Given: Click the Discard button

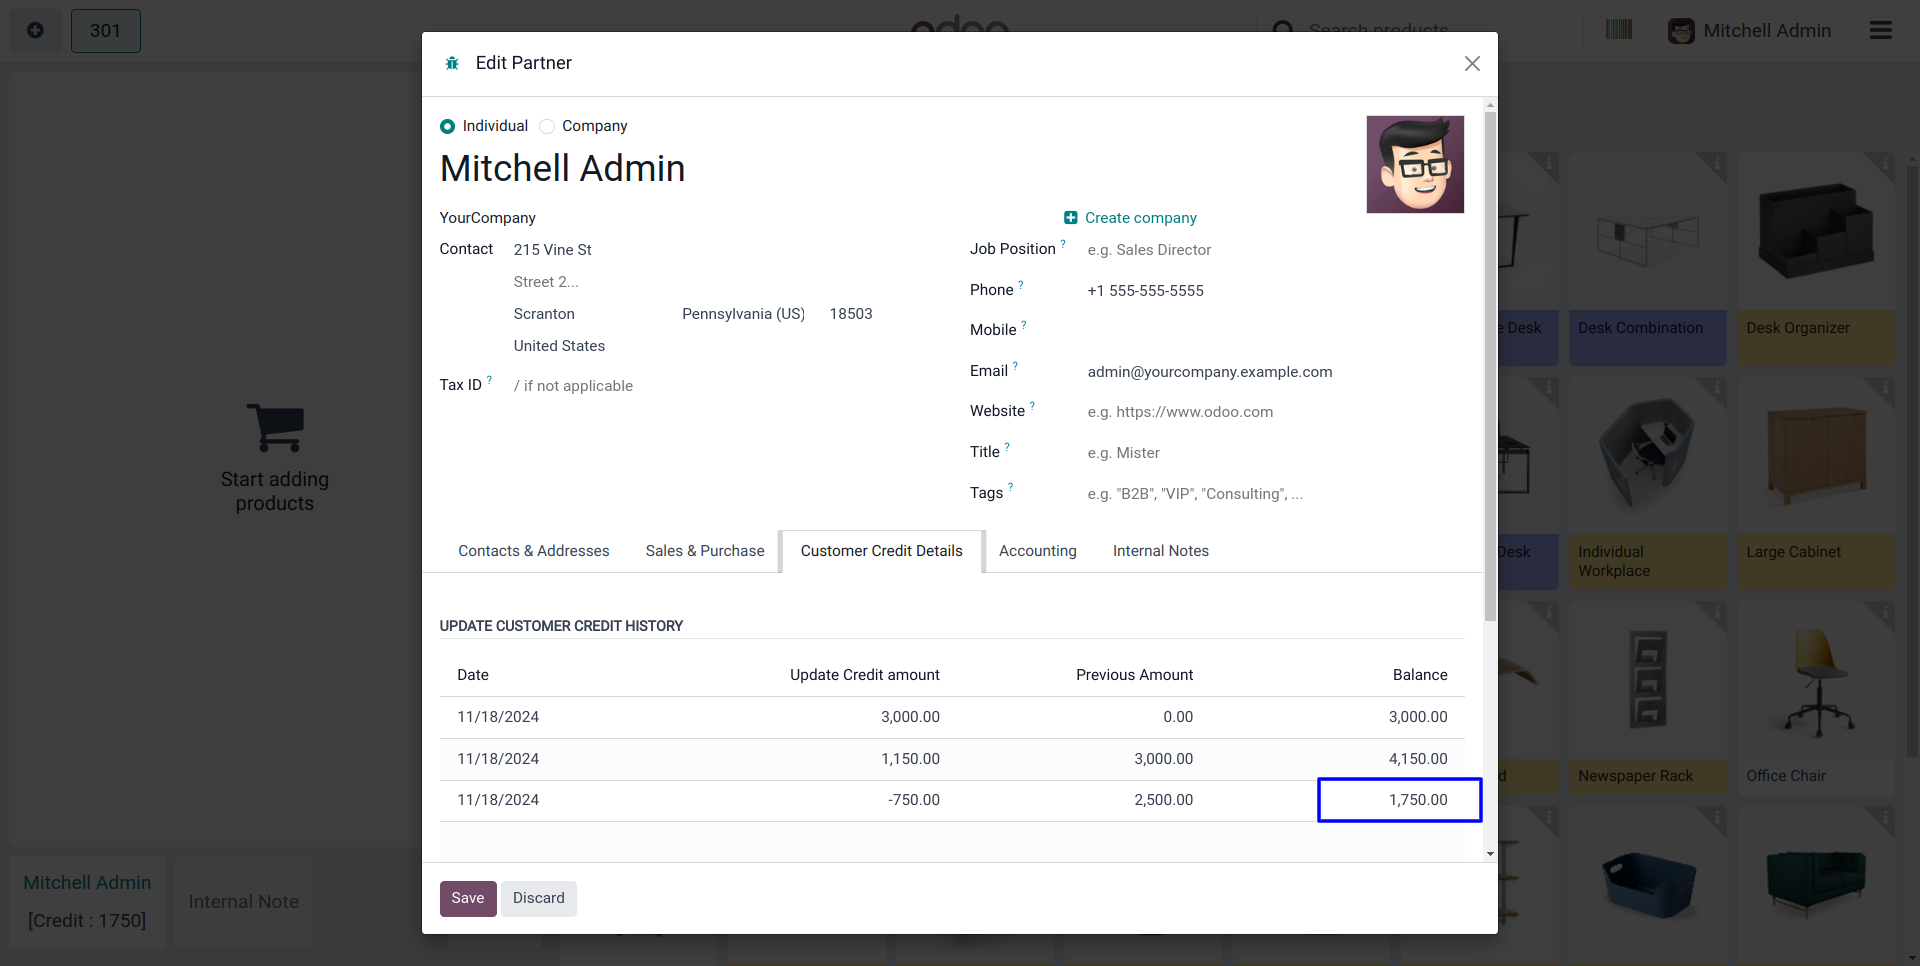Looking at the screenshot, I should pos(538,898).
